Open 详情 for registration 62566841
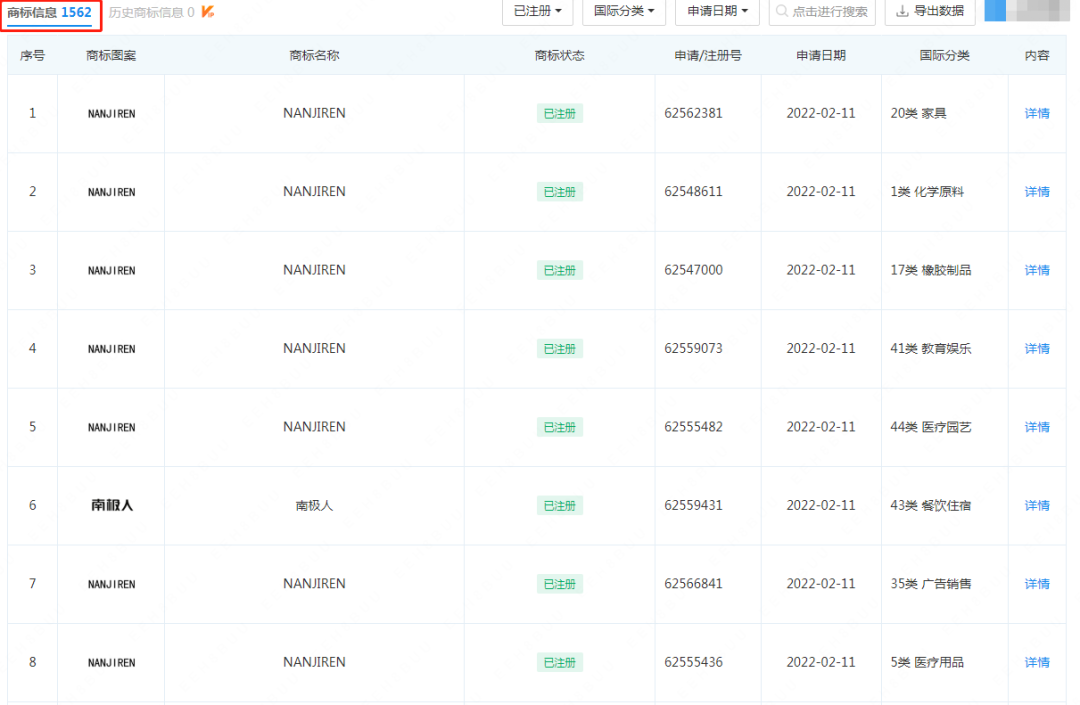 click(1037, 585)
